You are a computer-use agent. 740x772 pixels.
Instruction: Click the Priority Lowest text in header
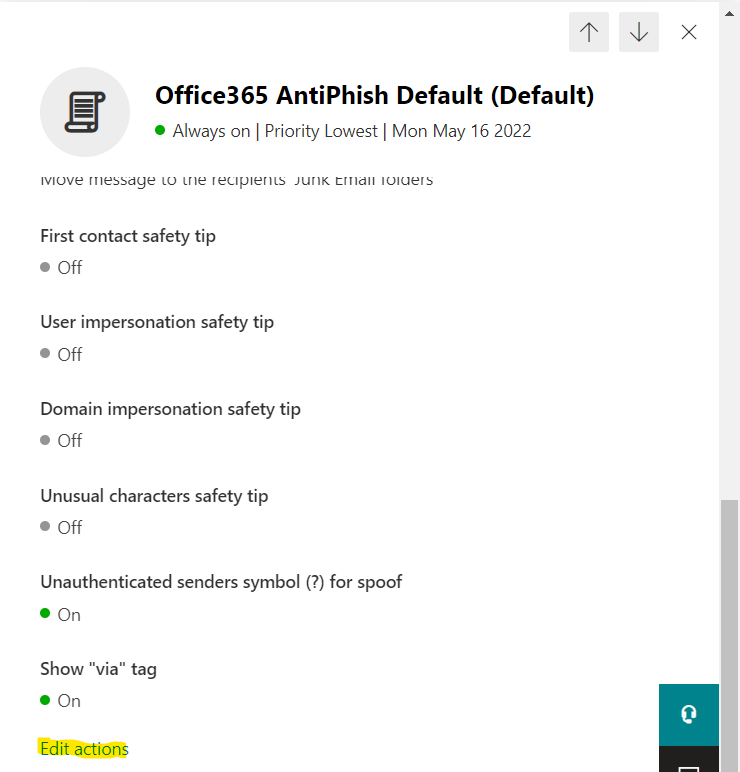(321, 131)
